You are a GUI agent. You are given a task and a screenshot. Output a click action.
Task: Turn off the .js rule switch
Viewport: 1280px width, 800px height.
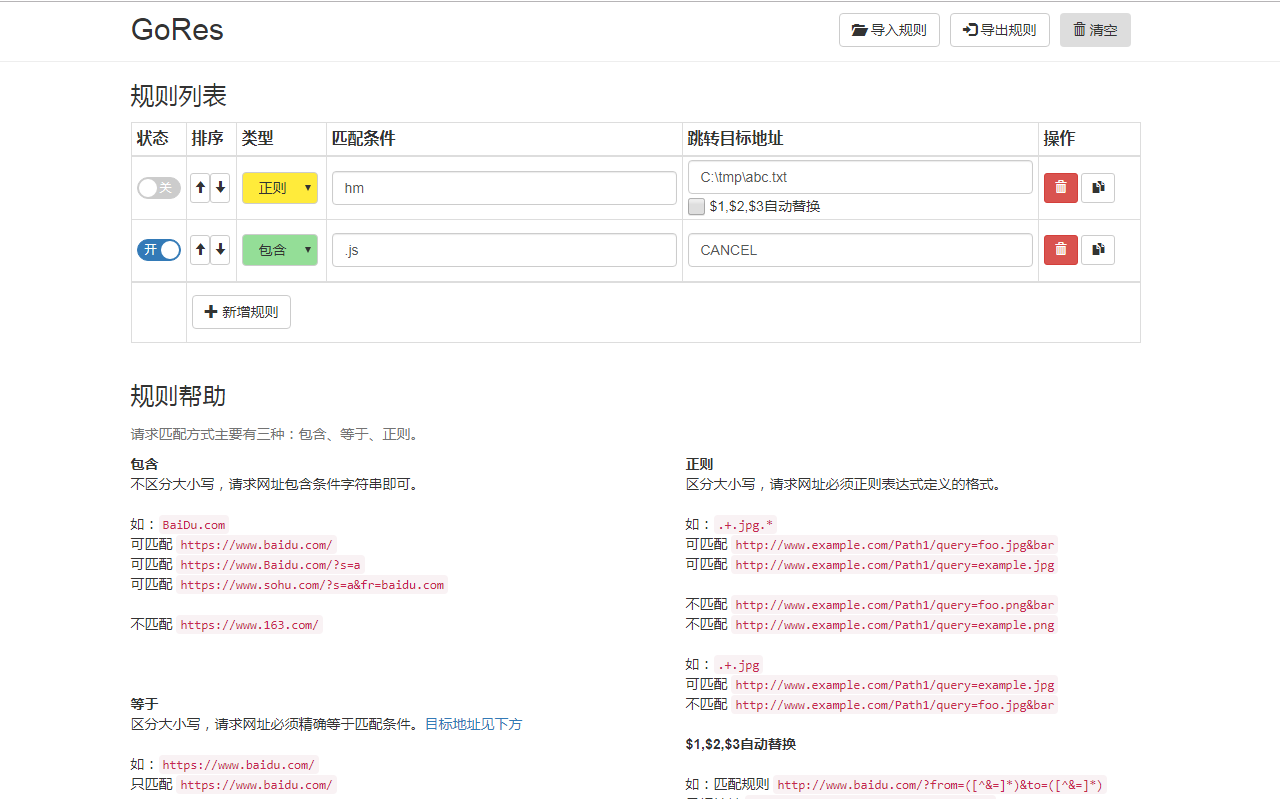(x=159, y=250)
